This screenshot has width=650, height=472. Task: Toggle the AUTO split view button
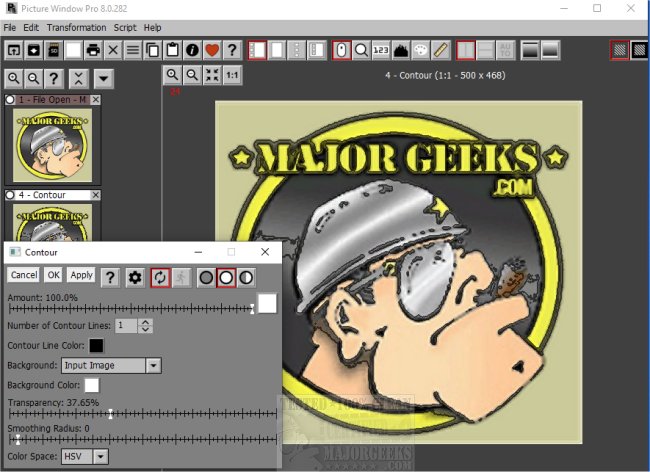506,51
